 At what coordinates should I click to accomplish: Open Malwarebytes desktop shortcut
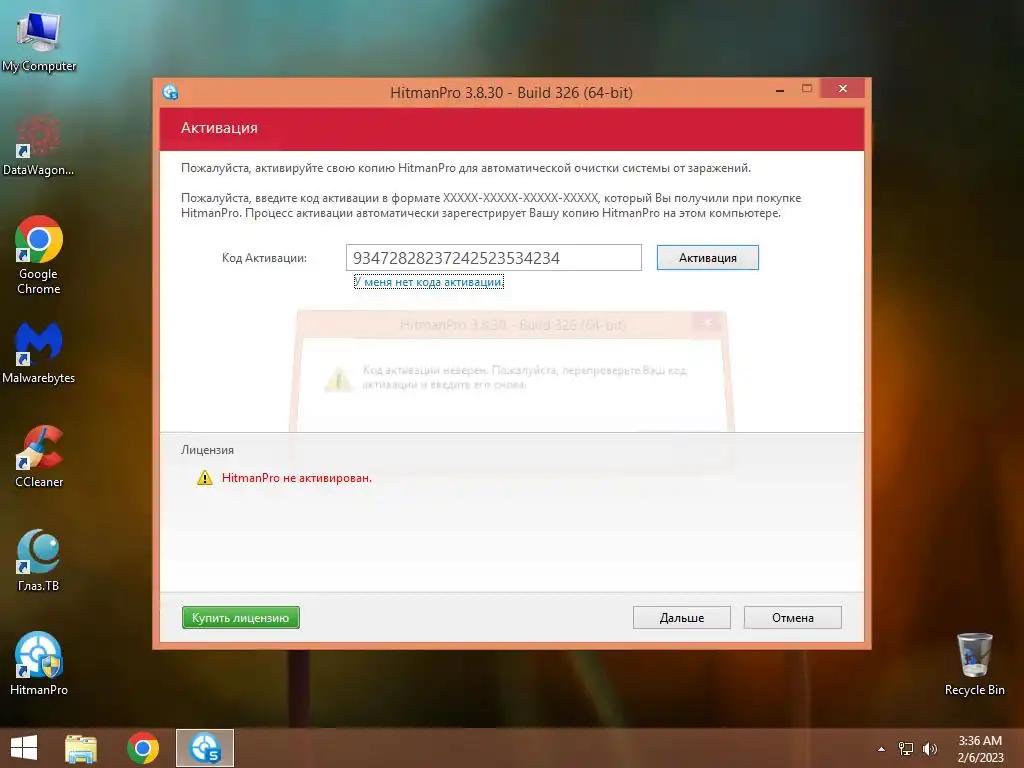tap(39, 353)
